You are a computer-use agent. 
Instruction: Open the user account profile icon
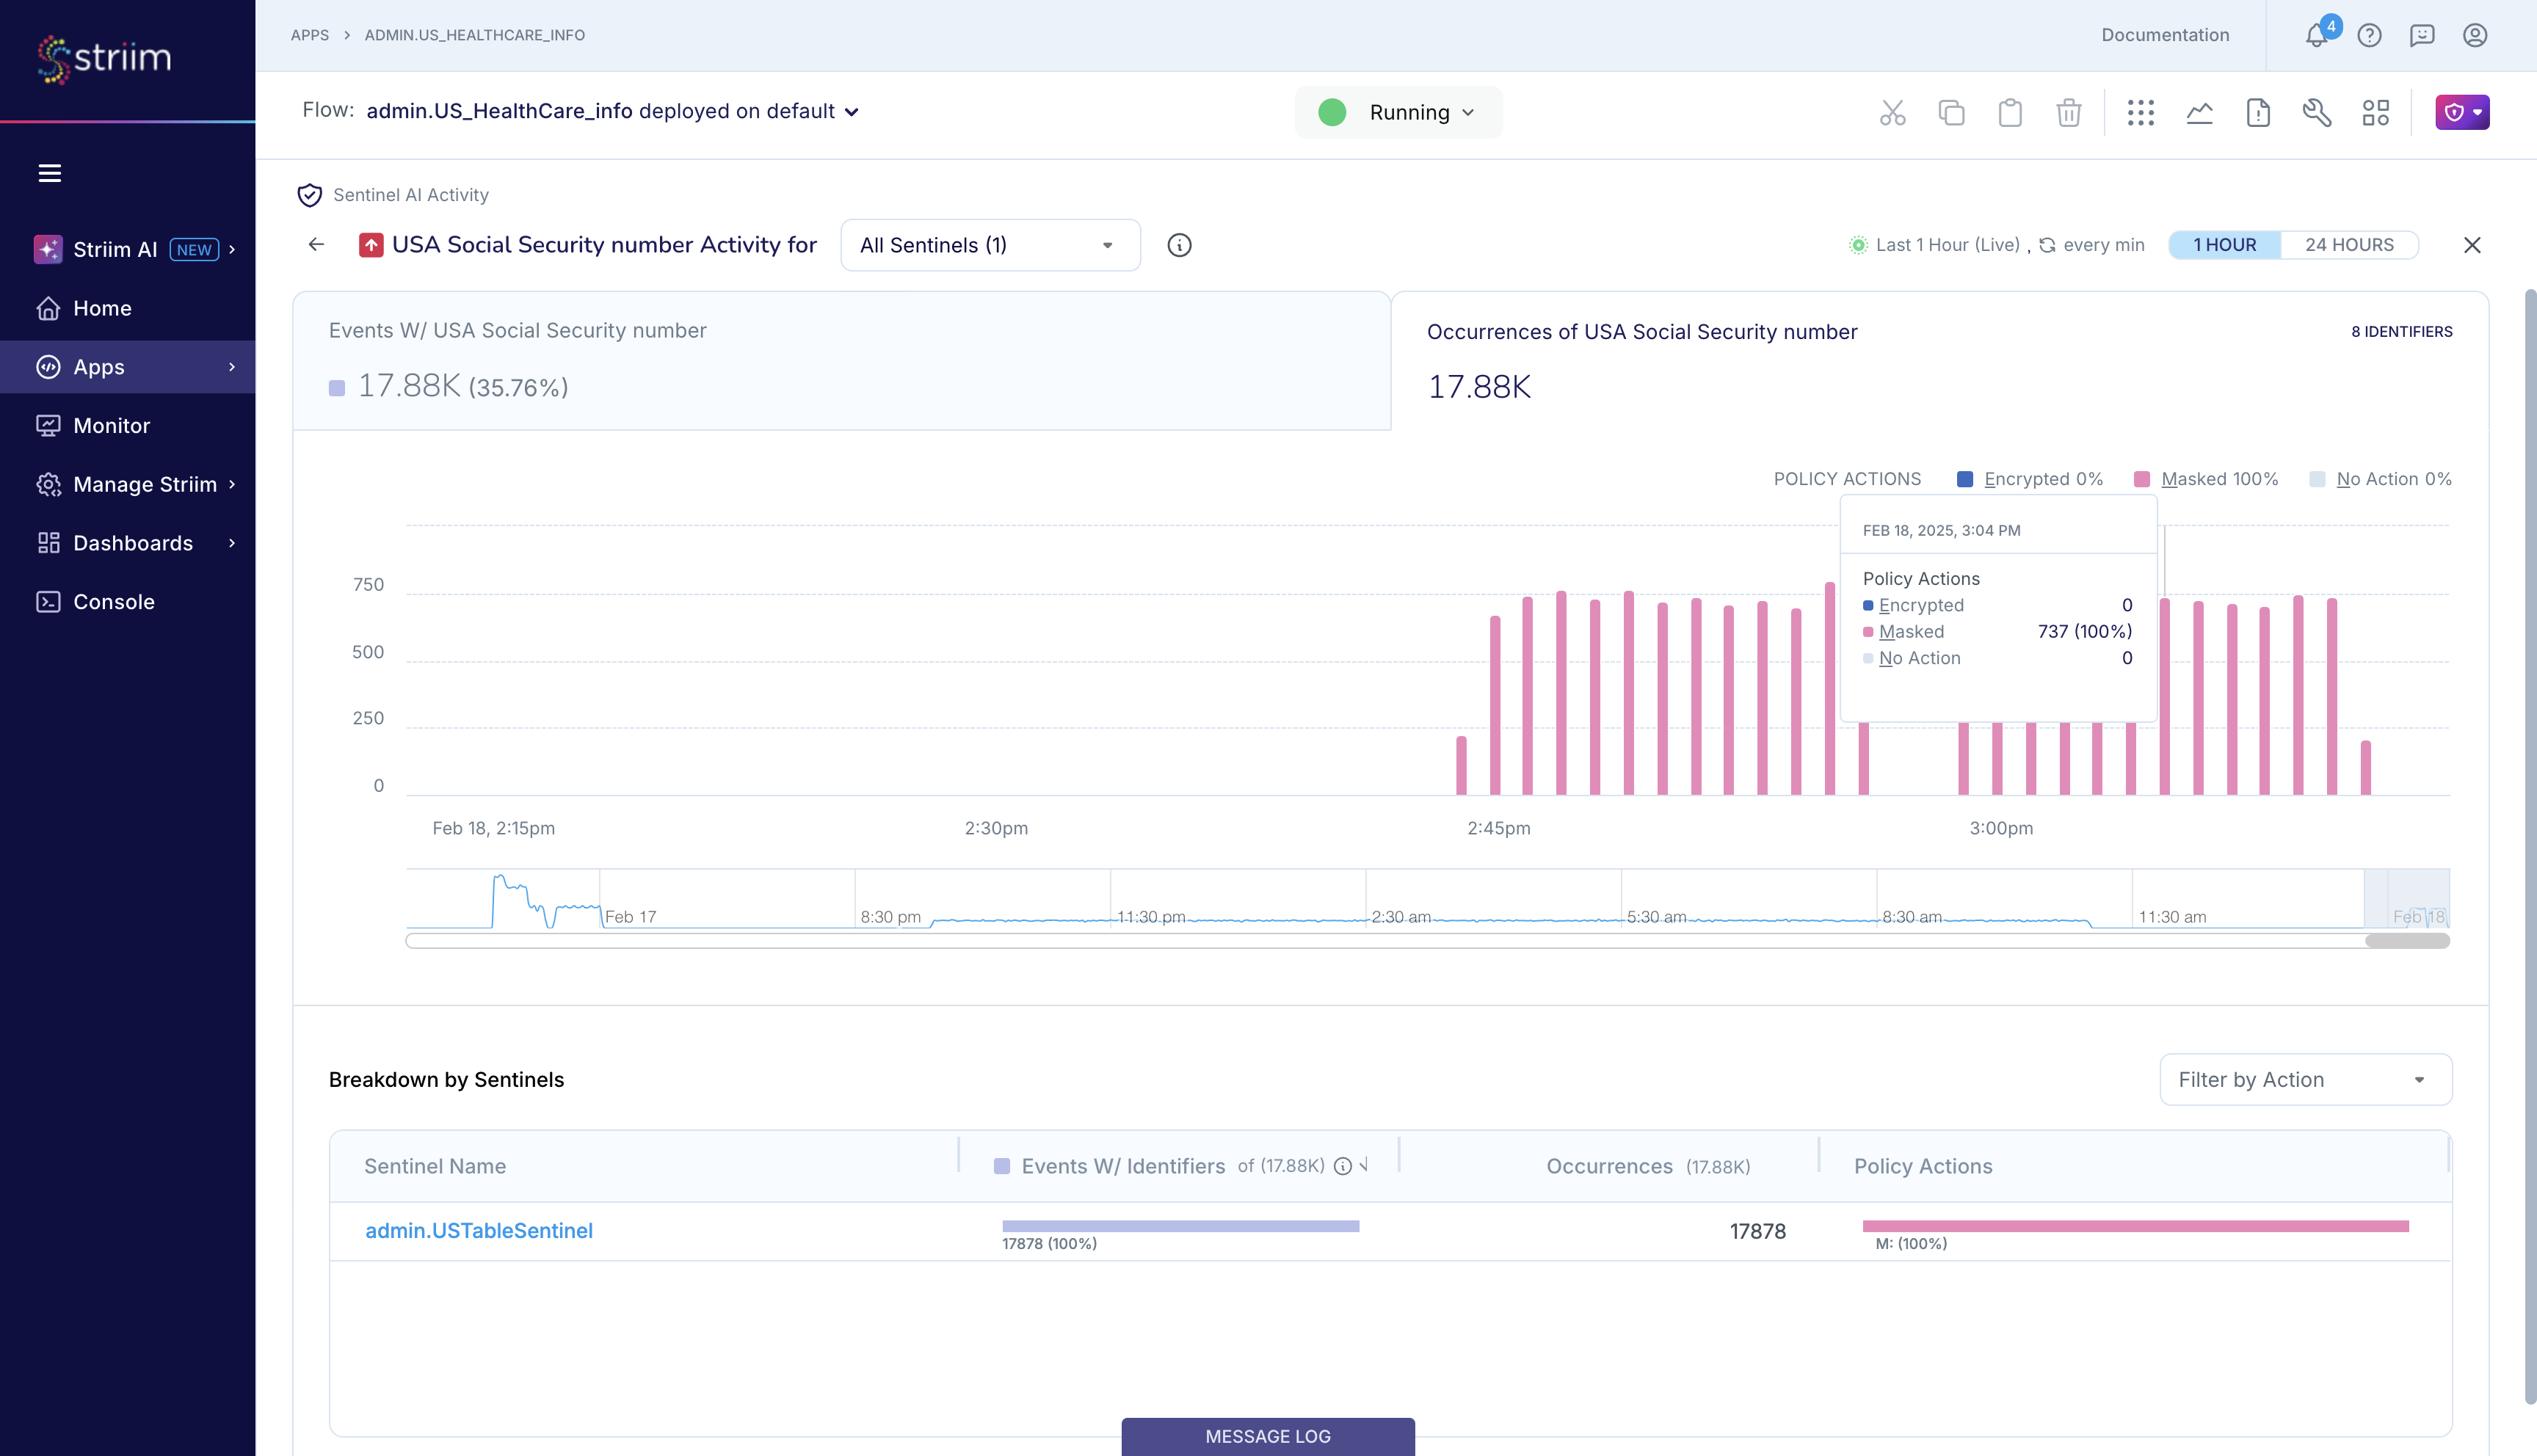(x=2475, y=35)
